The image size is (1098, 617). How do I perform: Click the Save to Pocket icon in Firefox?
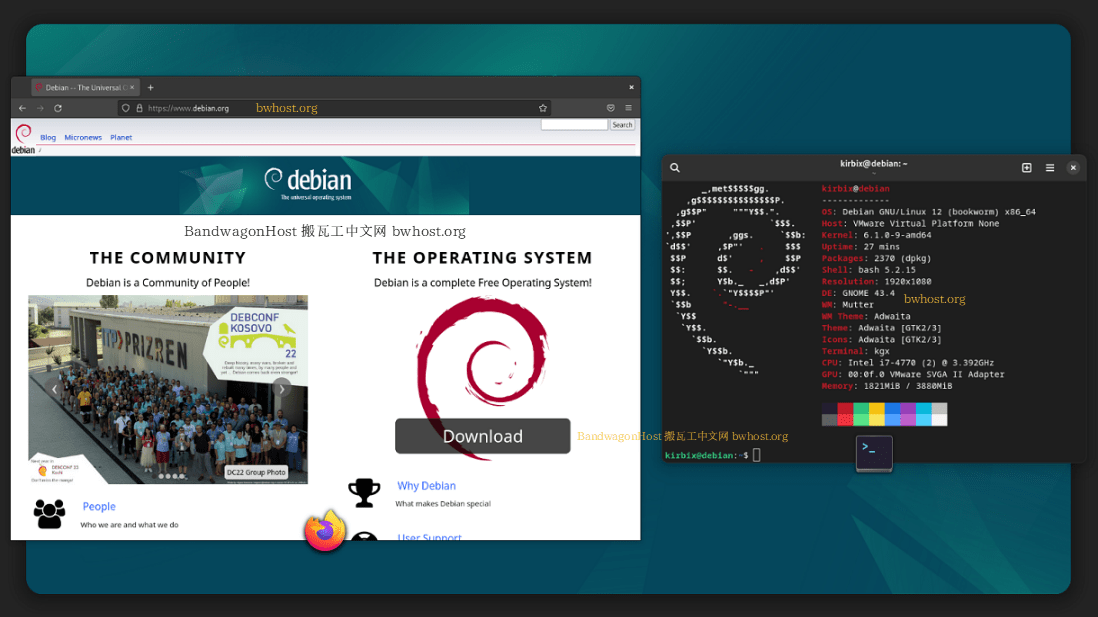(x=611, y=108)
